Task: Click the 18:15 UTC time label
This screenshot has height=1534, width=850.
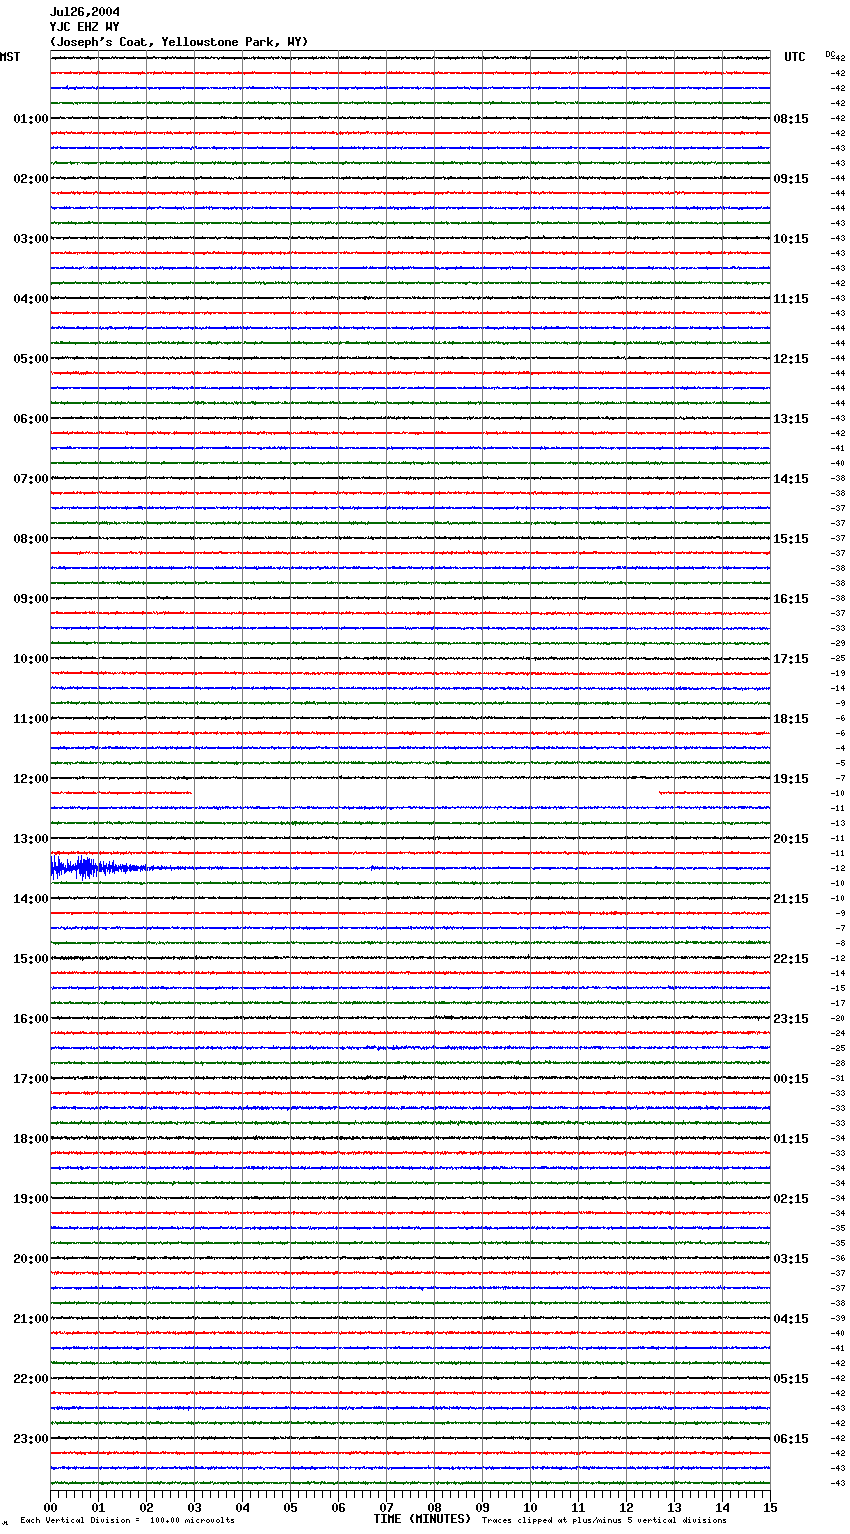Action: (x=791, y=719)
